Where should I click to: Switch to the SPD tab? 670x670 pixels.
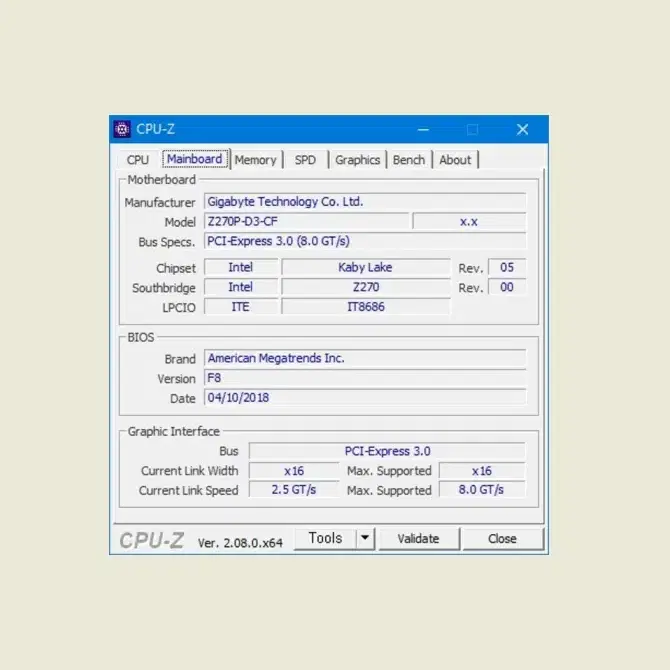click(x=305, y=160)
